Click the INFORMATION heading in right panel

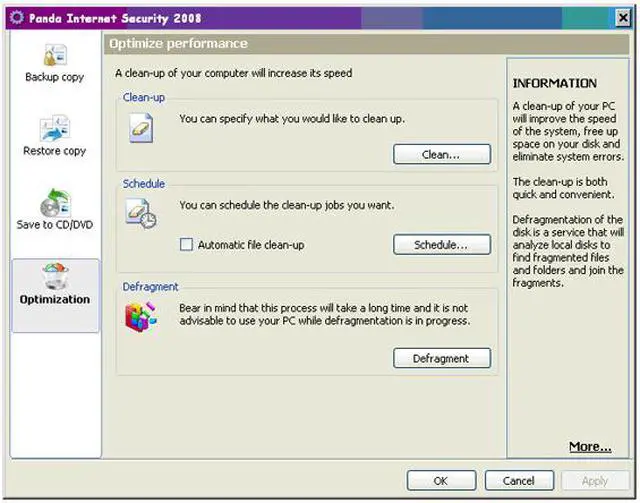[x=554, y=84]
